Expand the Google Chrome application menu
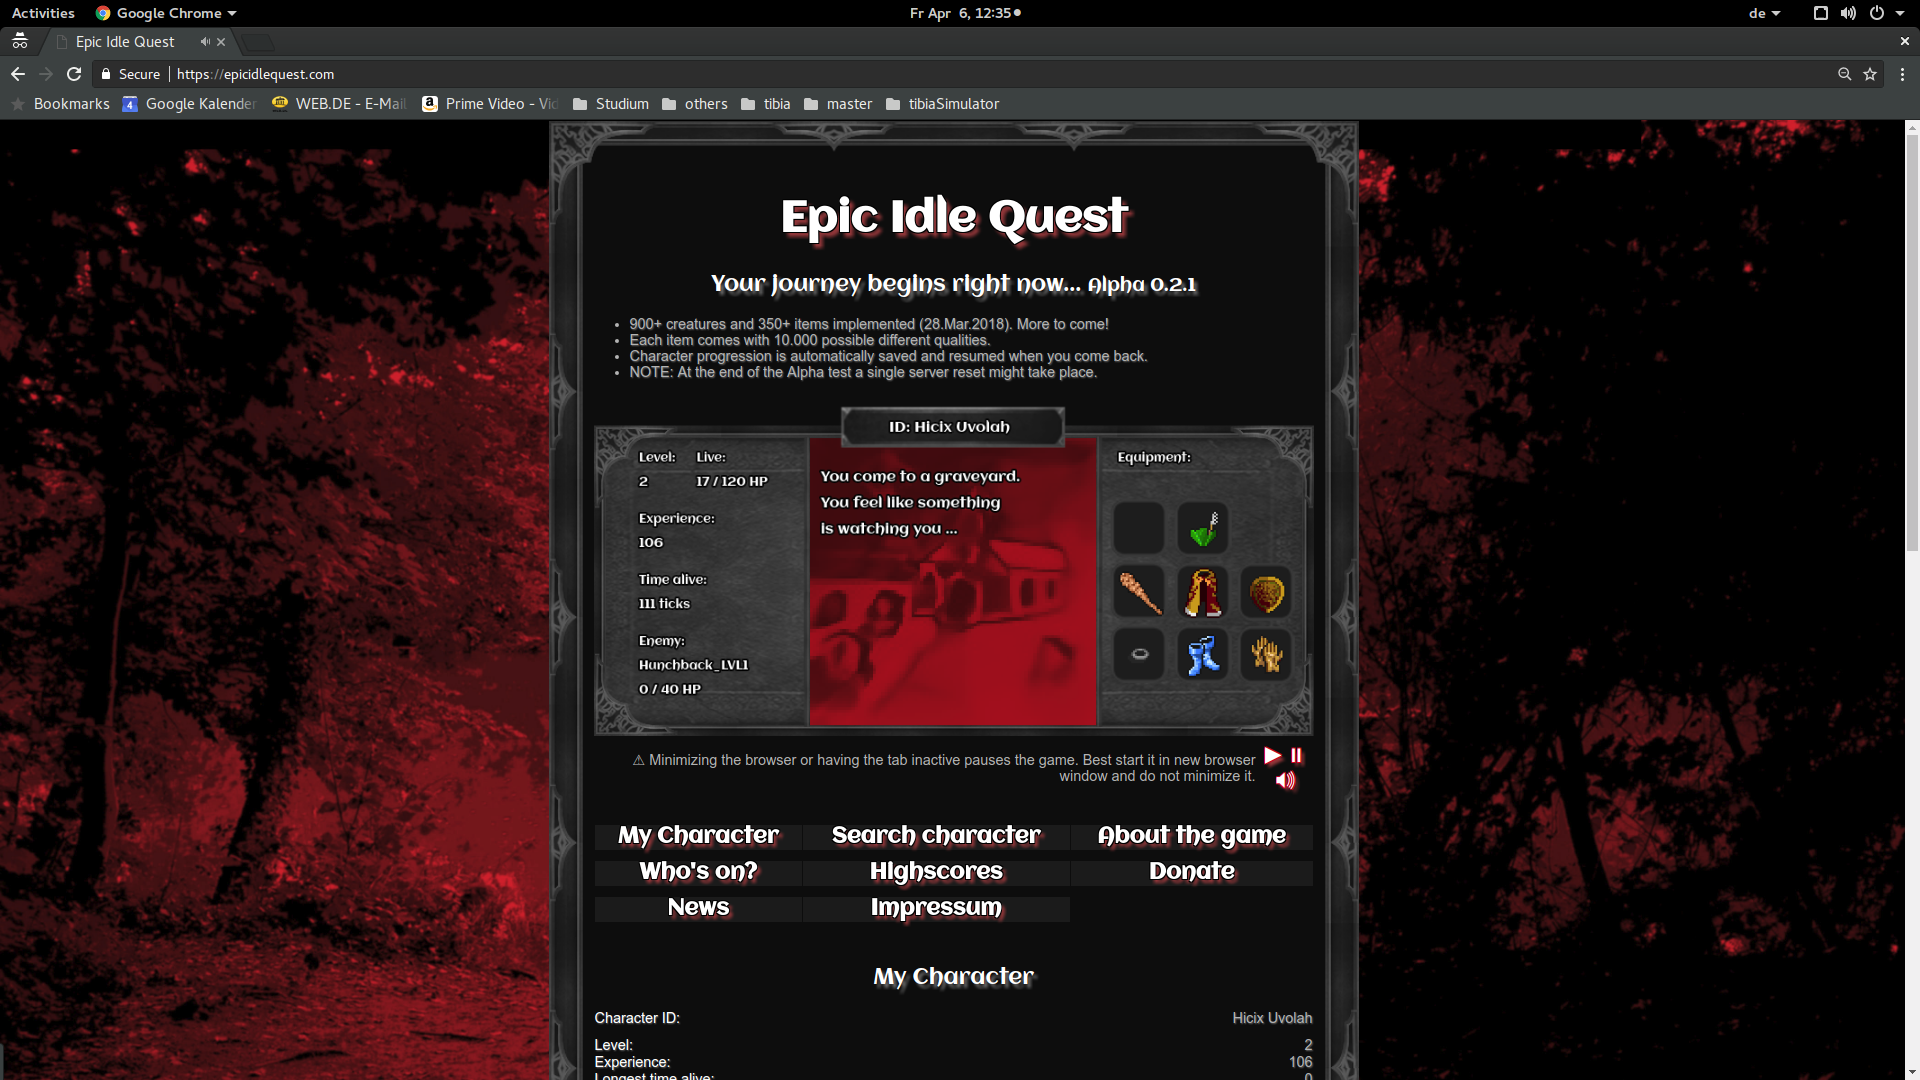 pos(166,13)
